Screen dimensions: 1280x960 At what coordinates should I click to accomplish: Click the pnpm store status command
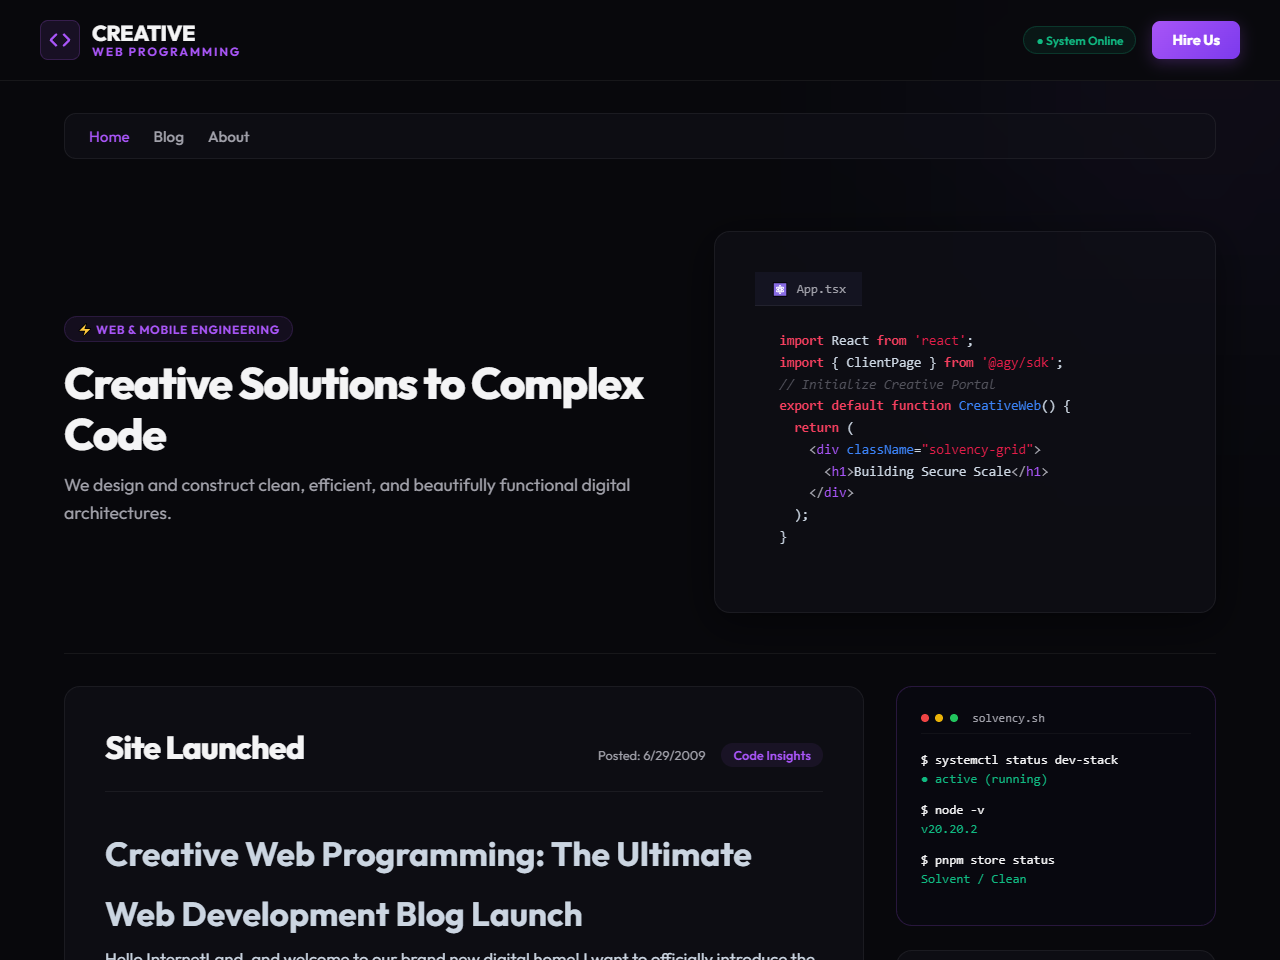coord(988,860)
